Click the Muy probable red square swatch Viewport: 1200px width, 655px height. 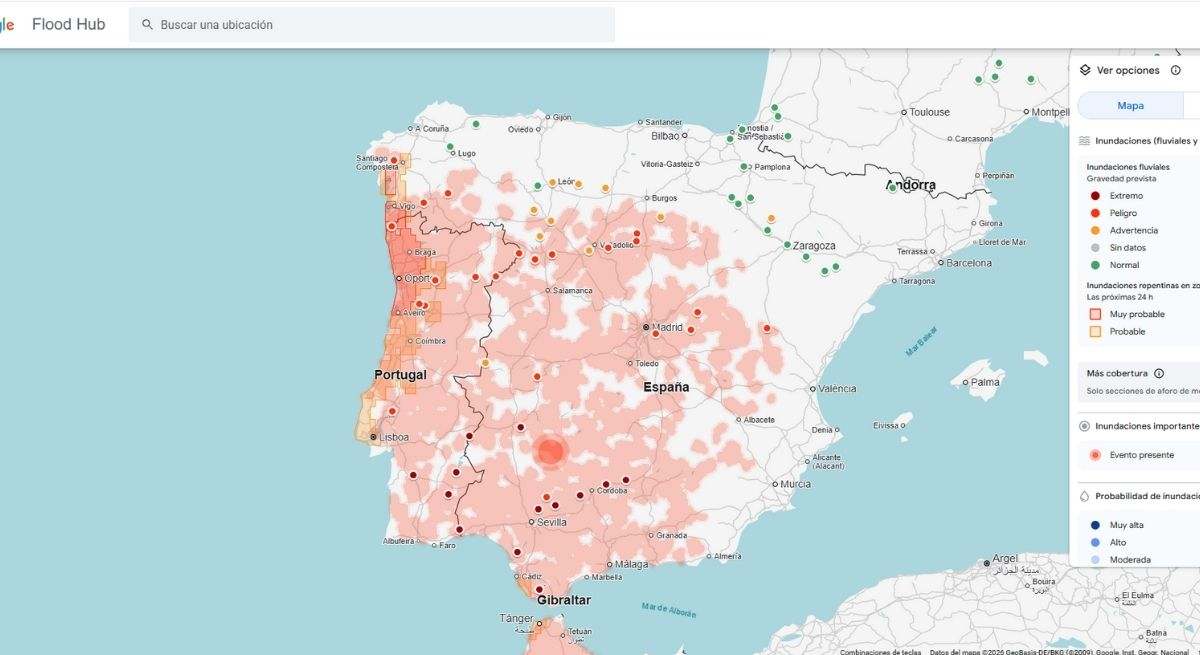[x=1095, y=314]
